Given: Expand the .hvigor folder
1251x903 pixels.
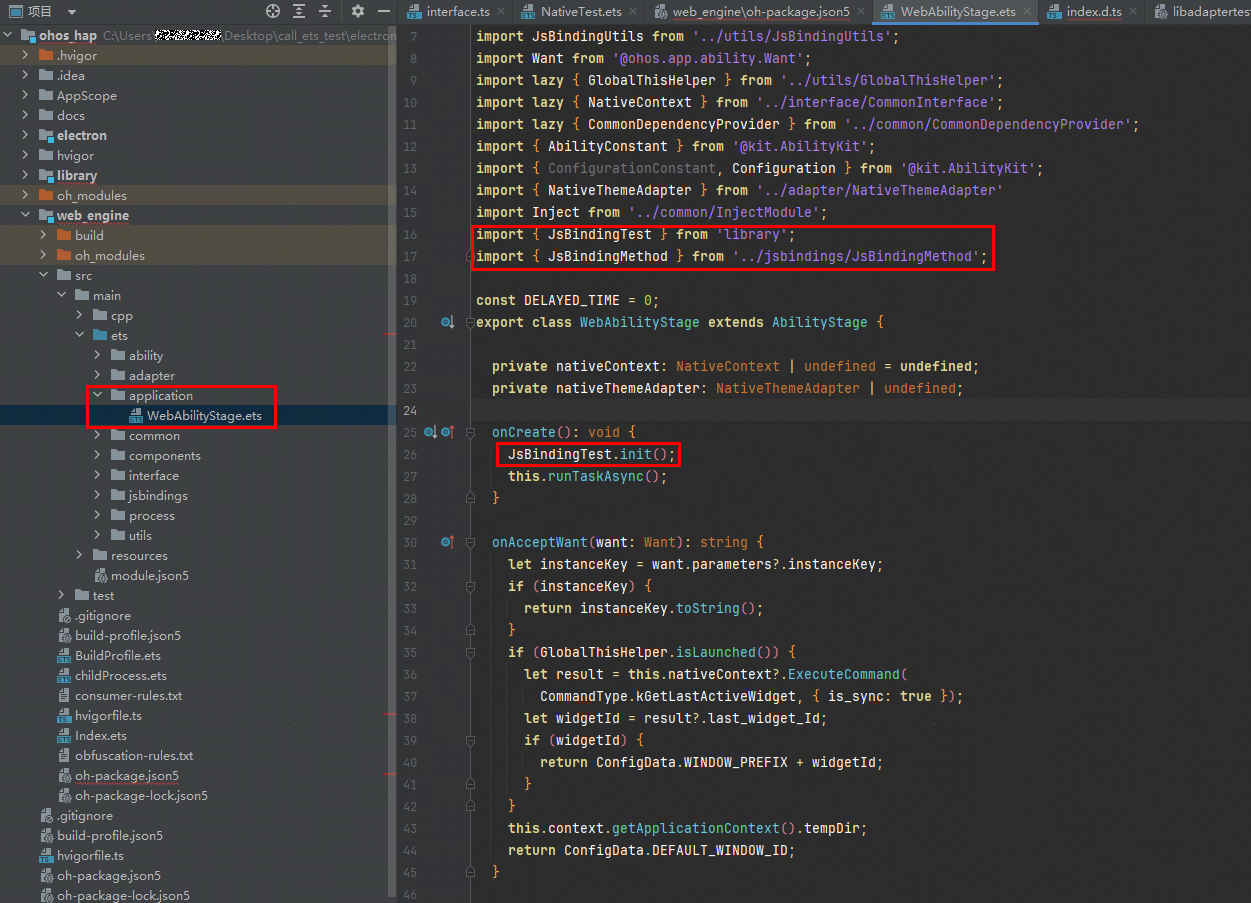Looking at the screenshot, I should [x=27, y=56].
